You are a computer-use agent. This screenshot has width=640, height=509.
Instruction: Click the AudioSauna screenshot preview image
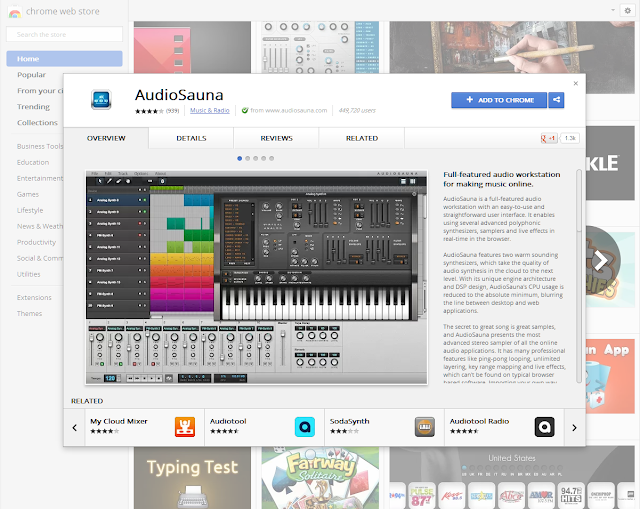coord(256,278)
